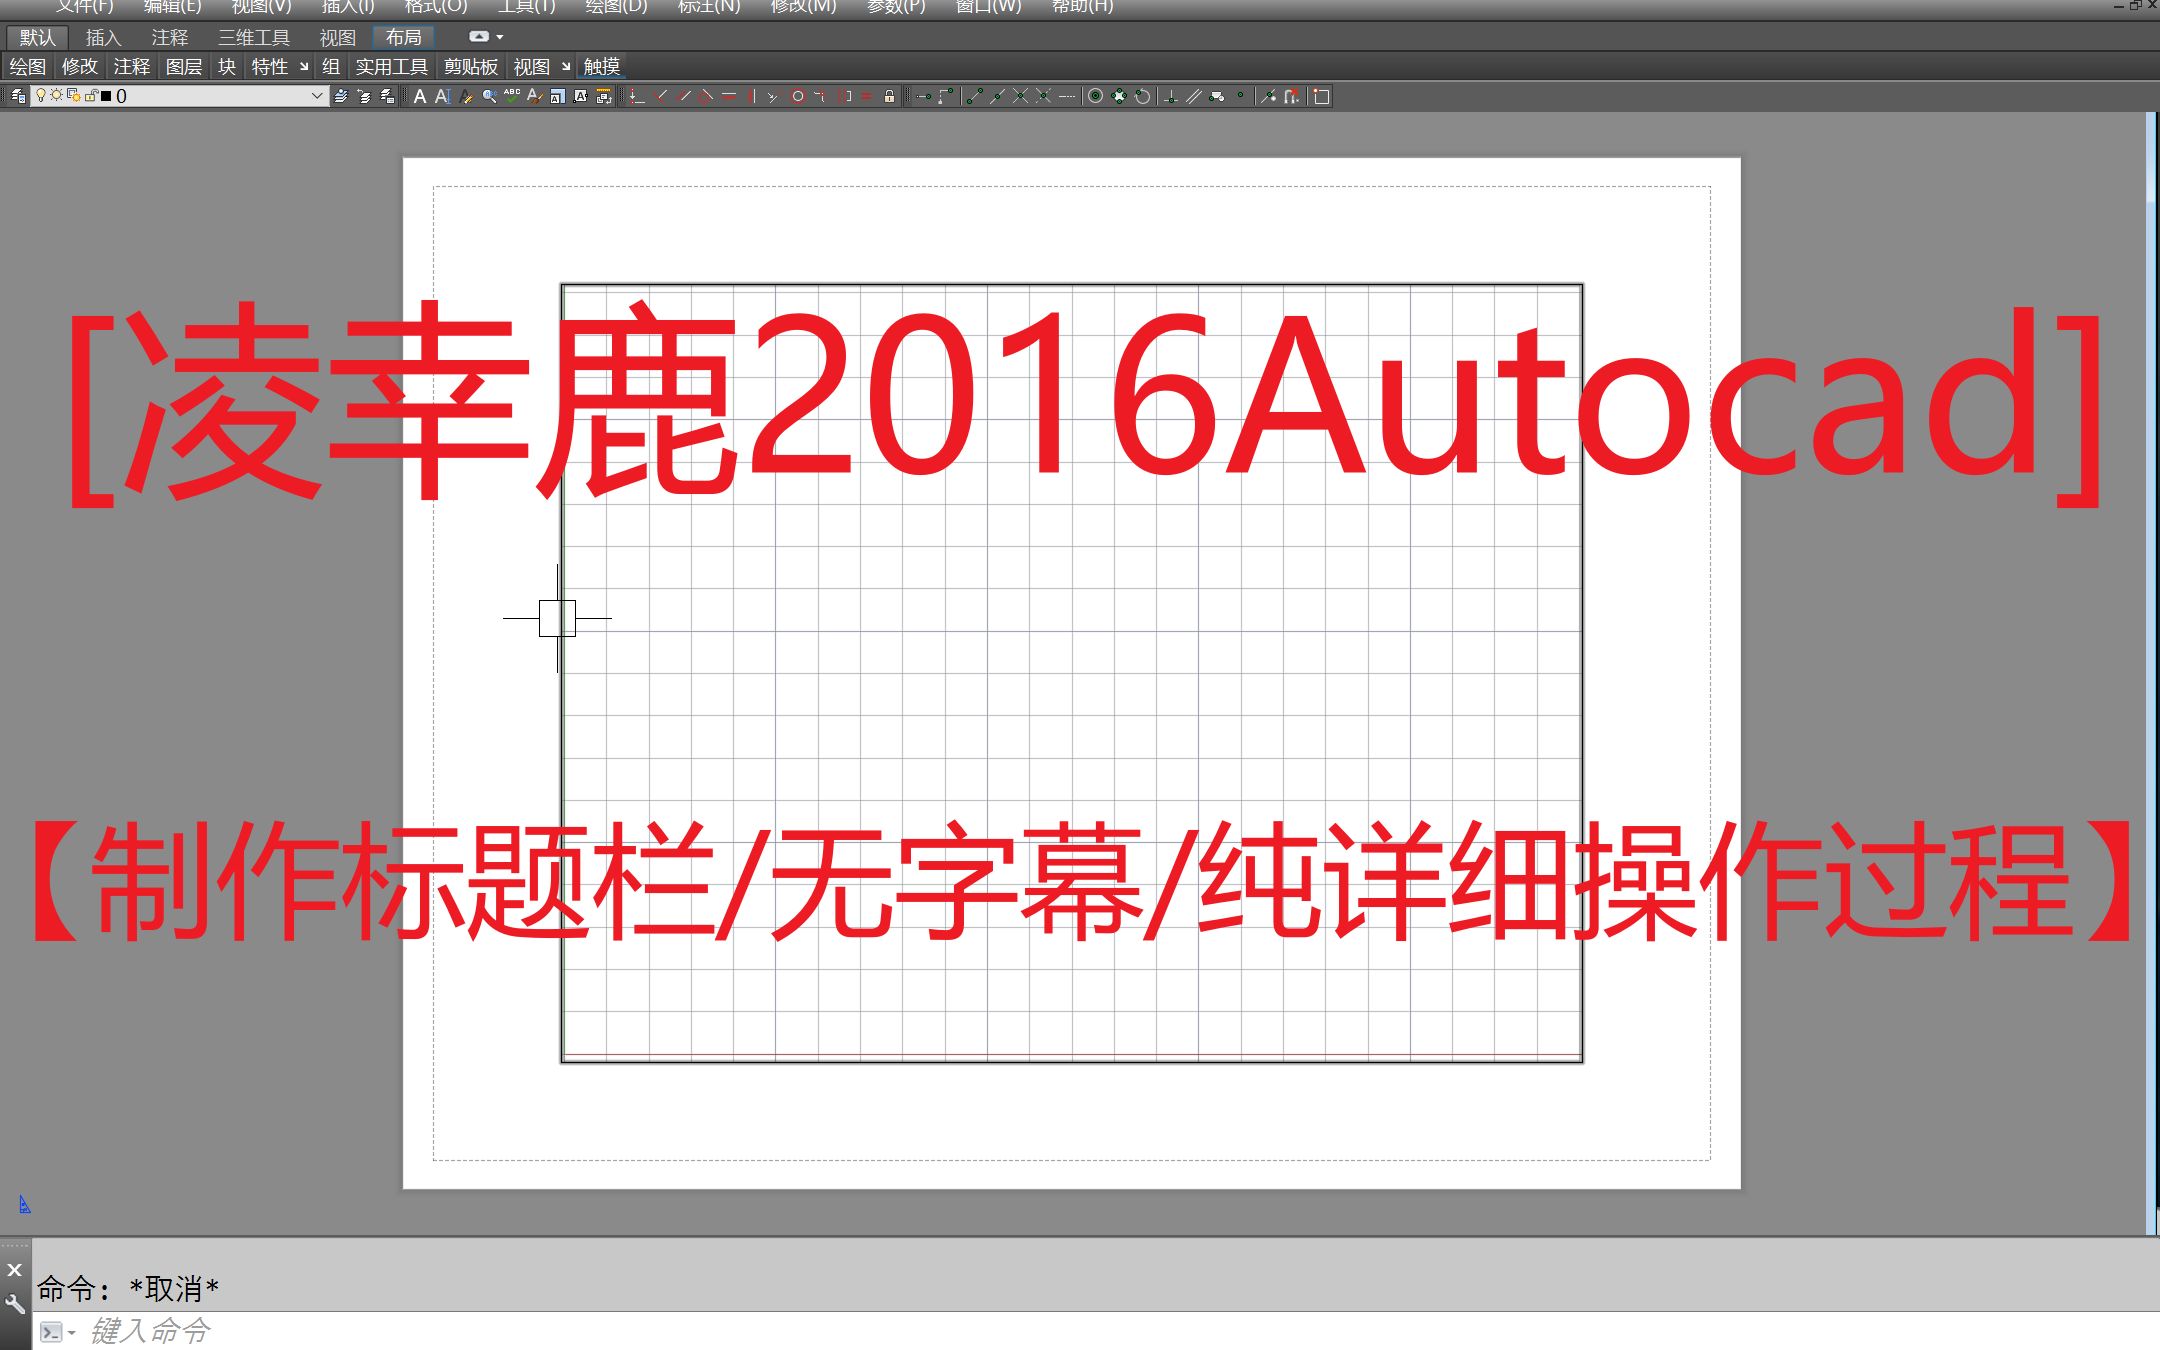
Task: Open the Layer Properties manager icon
Action: [x=18, y=96]
